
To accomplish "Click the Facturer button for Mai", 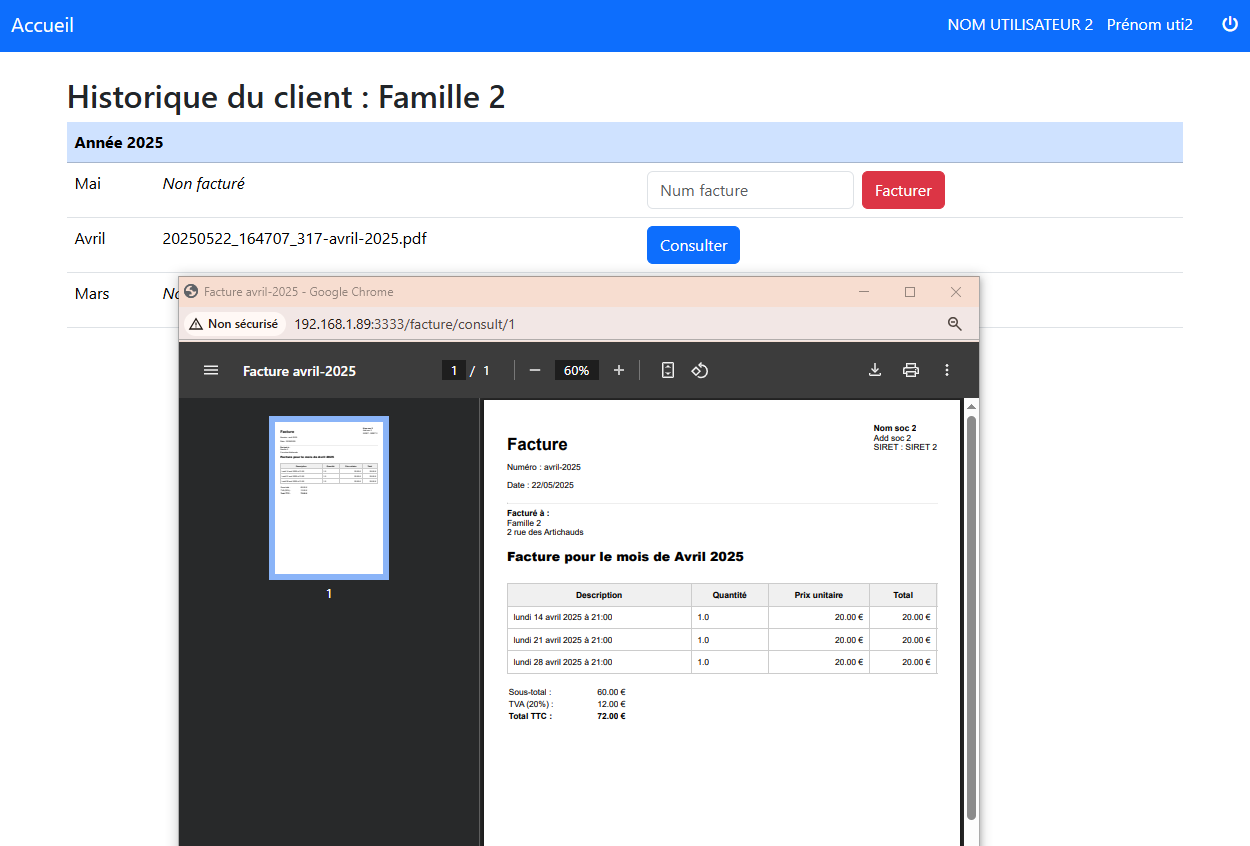I will [903, 190].
